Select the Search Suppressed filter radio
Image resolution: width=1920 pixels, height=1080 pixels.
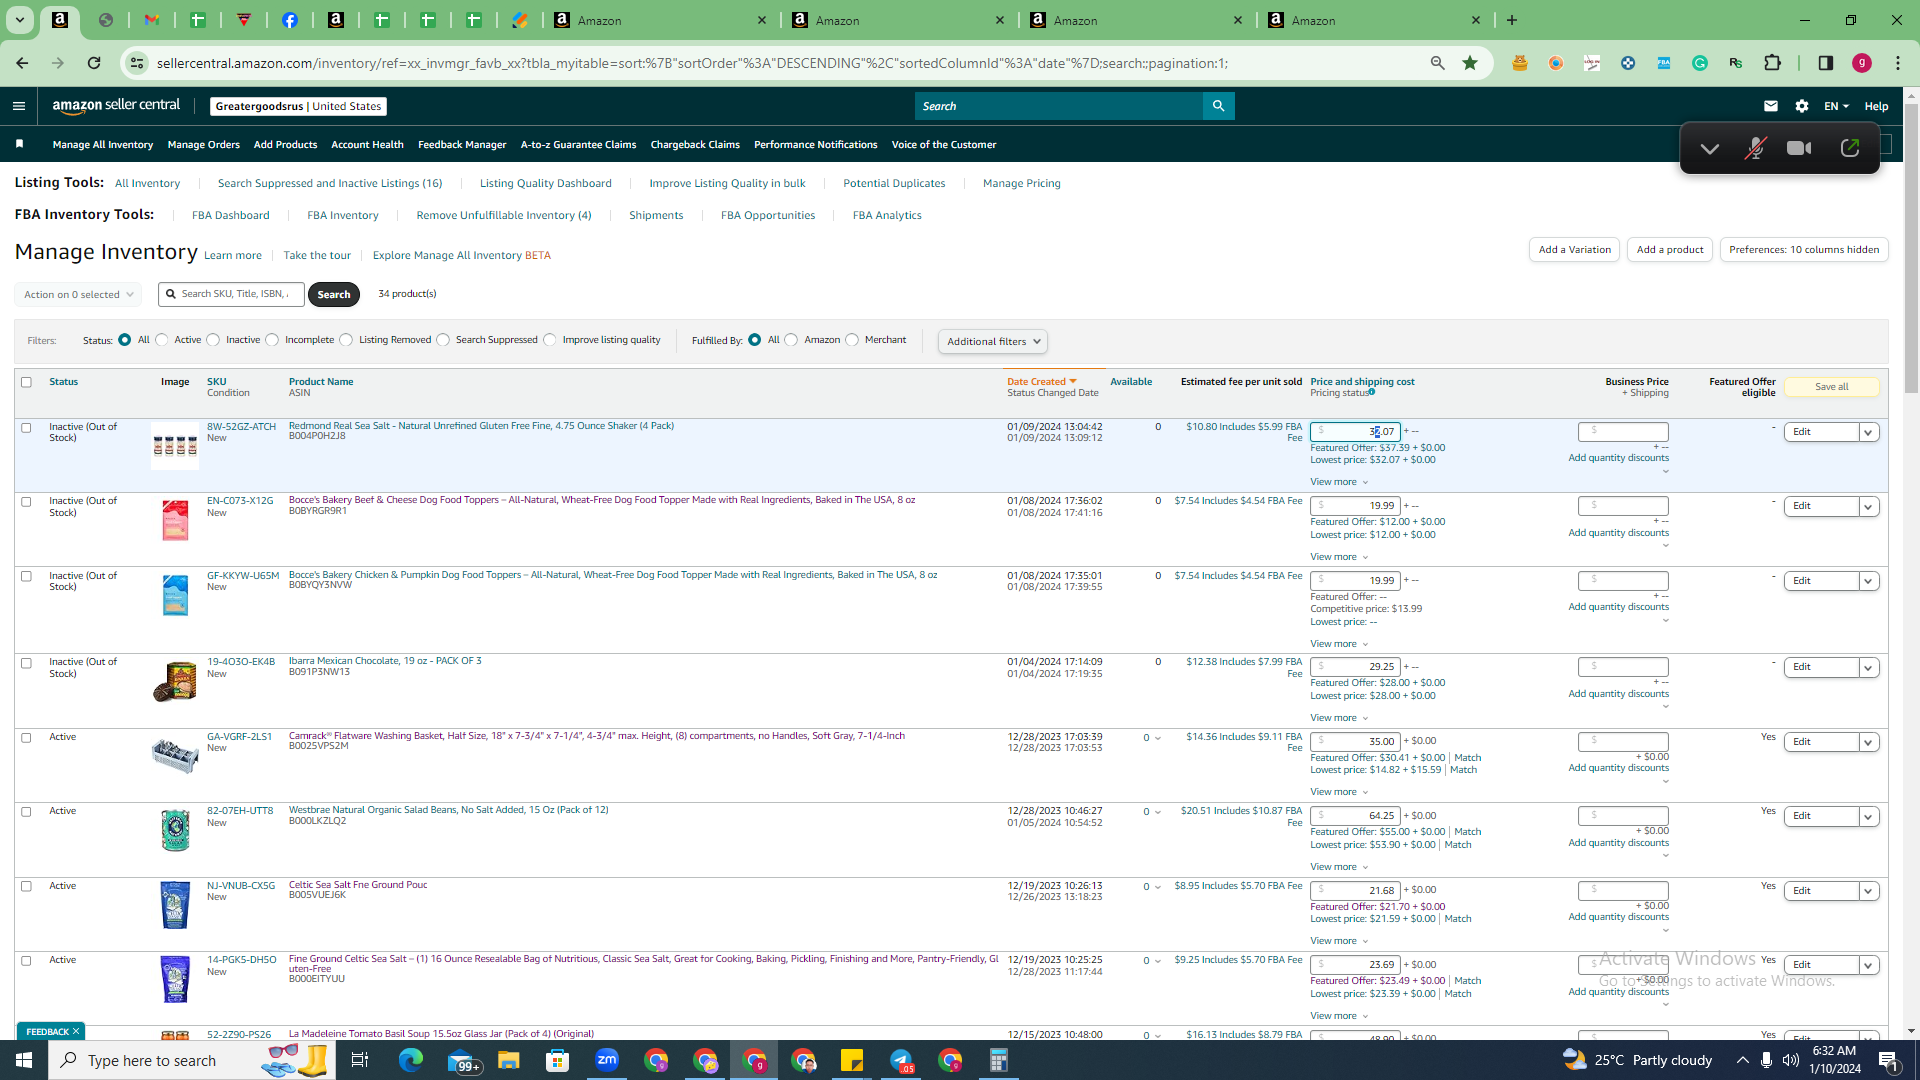click(443, 340)
